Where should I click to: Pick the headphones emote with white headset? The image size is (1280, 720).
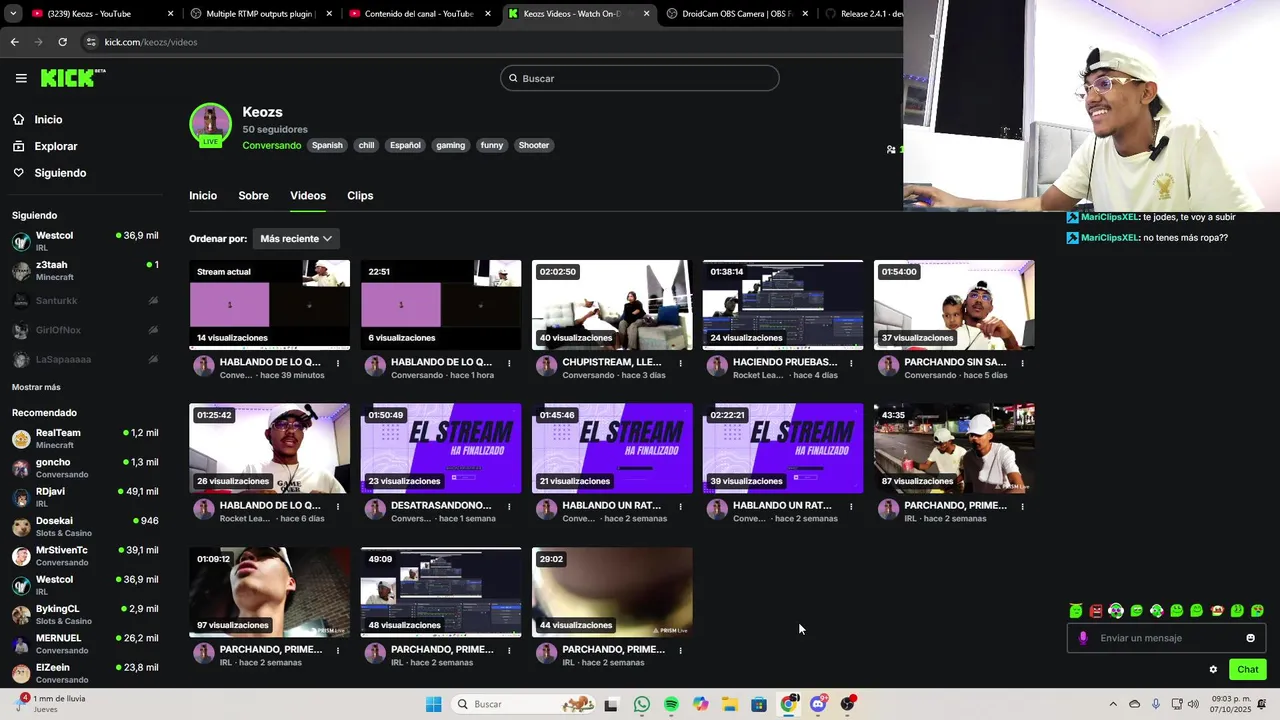pyautogui.click(x=1116, y=611)
